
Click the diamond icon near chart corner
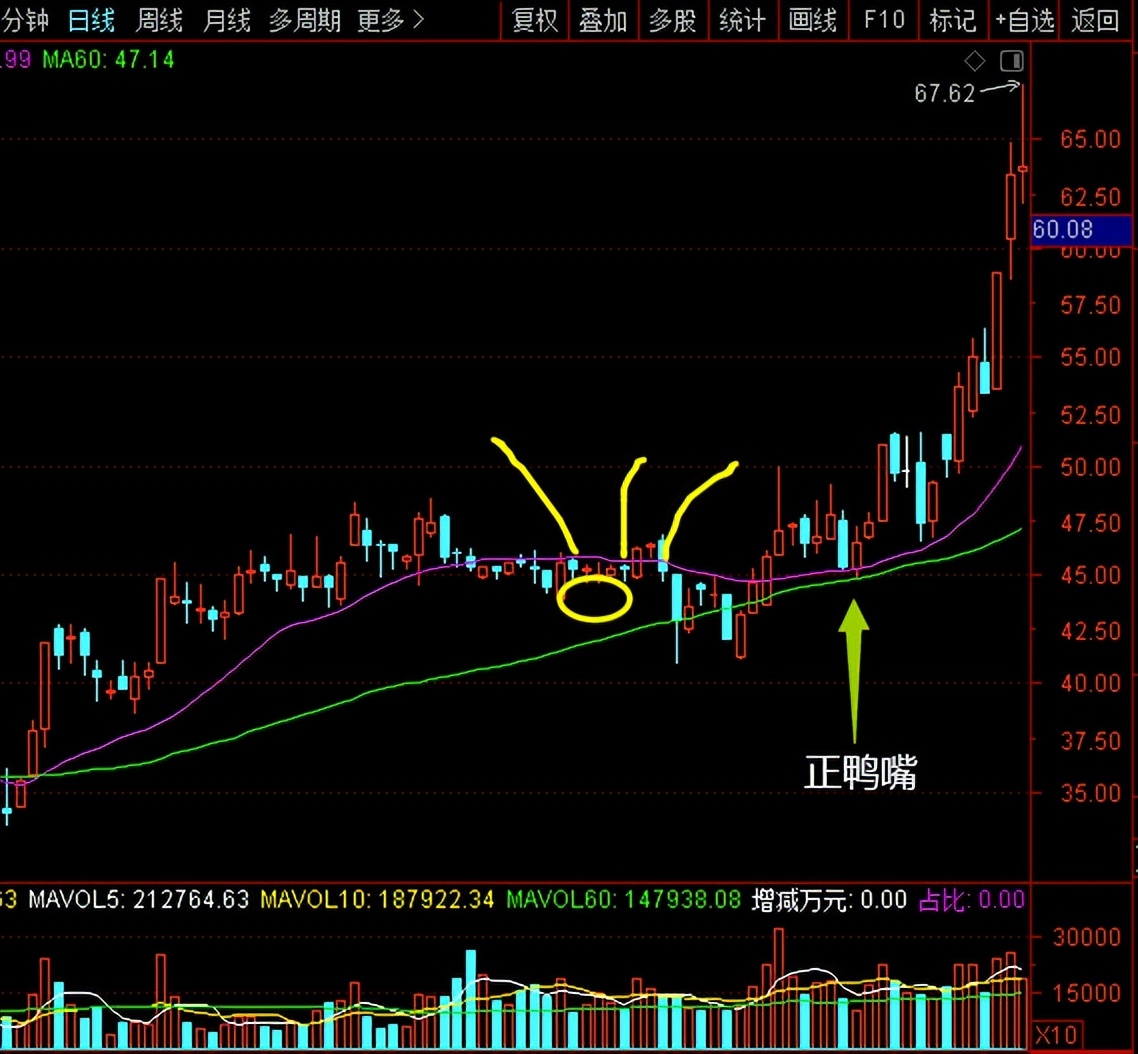tap(975, 61)
